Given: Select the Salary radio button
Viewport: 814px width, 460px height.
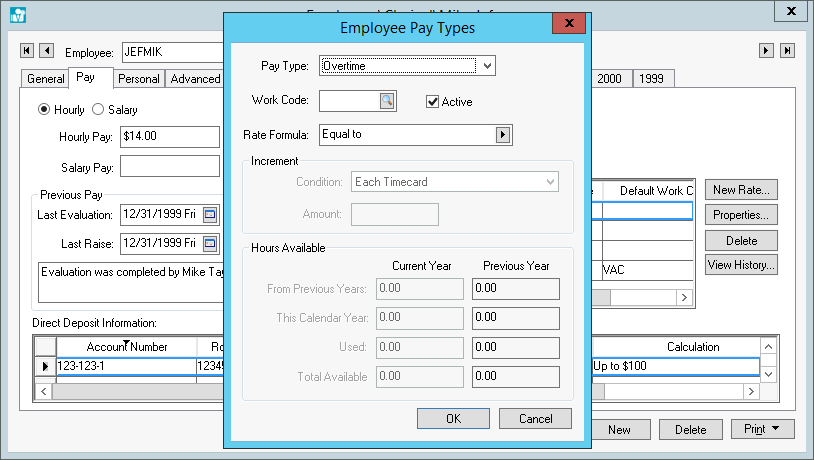Looking at the screenshot, I should click(x=98, y=109).
